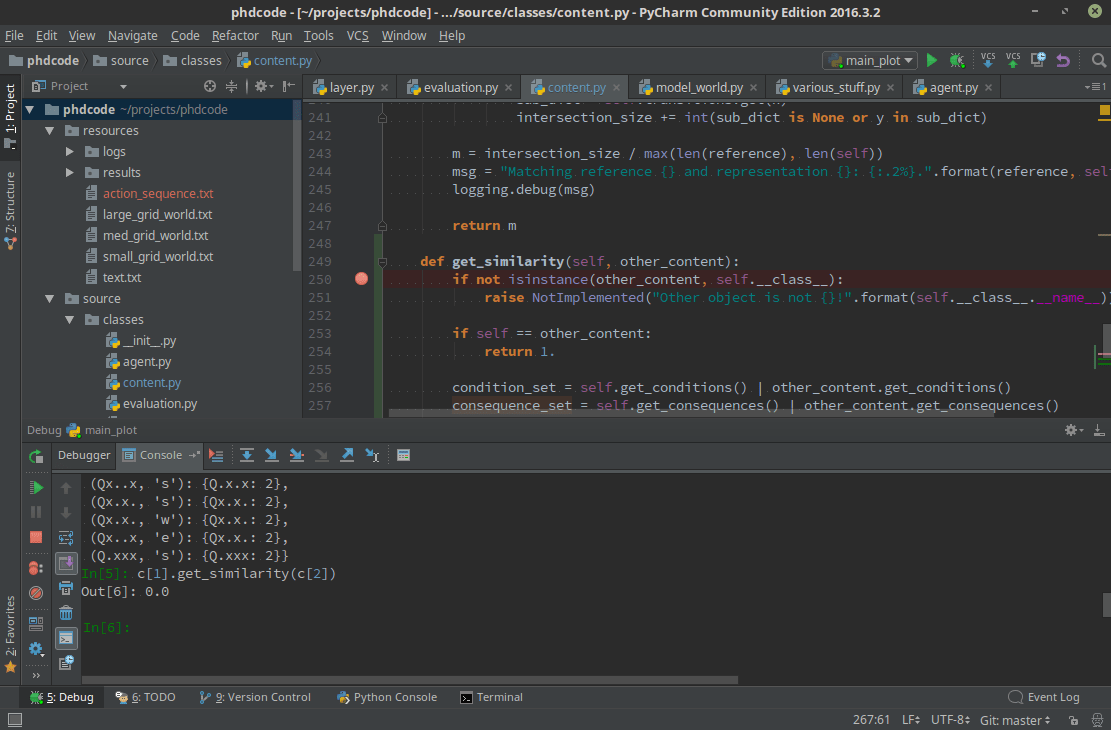Open the main_plot run configuration dropdown
The width and height of the screenshot is (1111, 730).
point(869,60)
